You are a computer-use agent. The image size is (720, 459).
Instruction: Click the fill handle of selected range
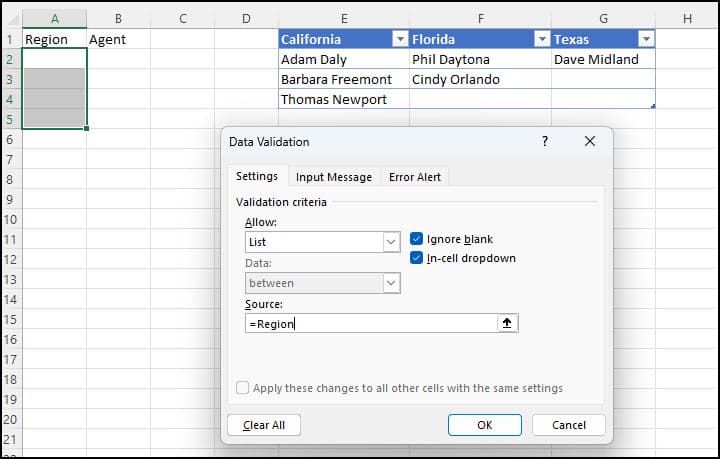click(x=86, y=129)
